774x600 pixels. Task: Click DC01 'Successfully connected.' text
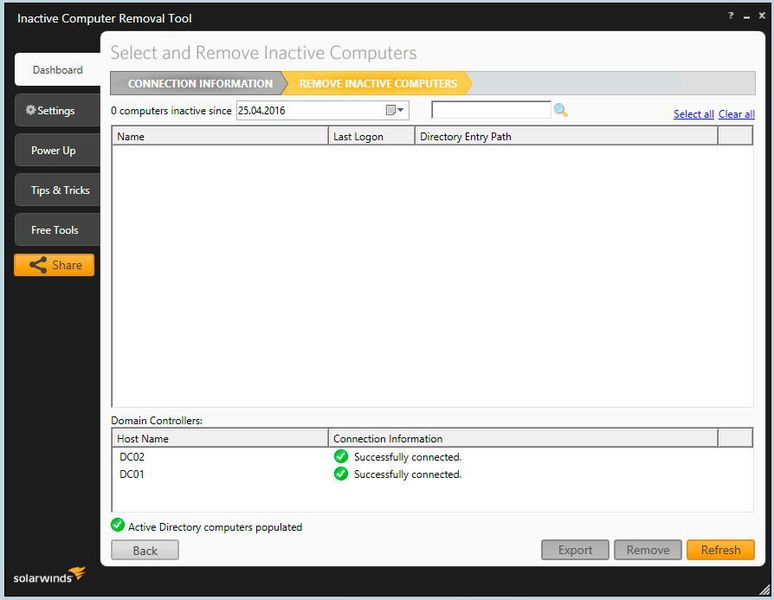point(408,474)
